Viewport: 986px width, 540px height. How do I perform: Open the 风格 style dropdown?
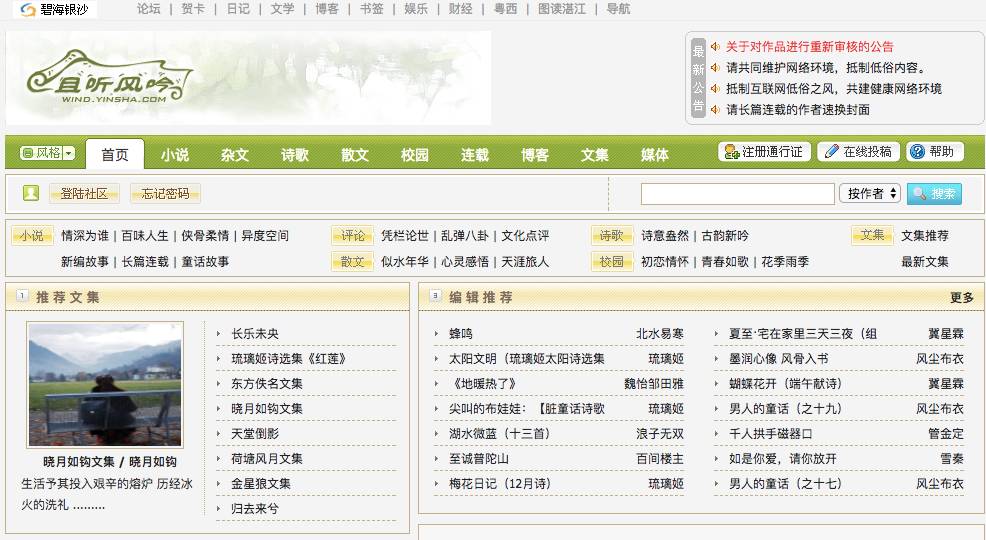click(48, 153)
